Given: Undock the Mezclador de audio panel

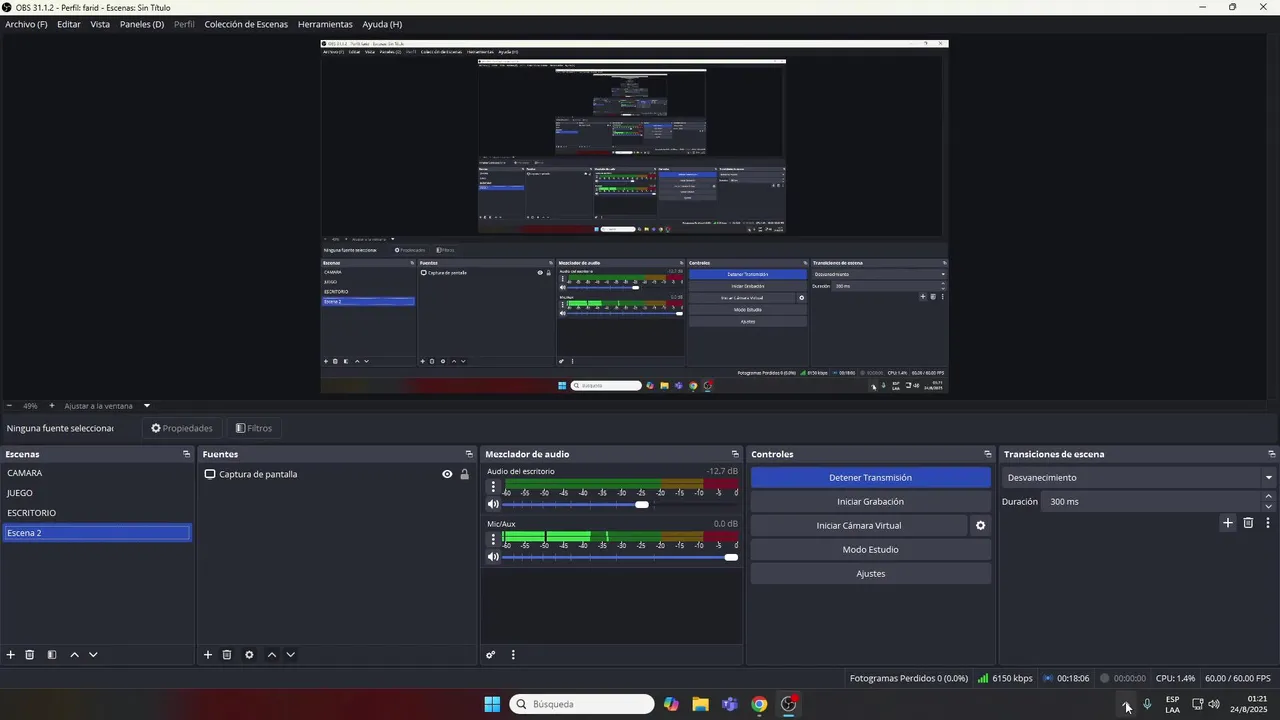Looking at the screenshot, I should 735,454.
